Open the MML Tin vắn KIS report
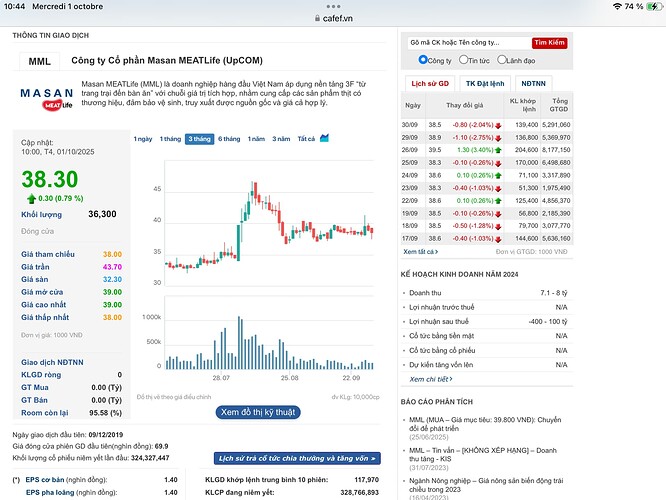This screenshot has width=666, height=500. [x=483, y=455]
